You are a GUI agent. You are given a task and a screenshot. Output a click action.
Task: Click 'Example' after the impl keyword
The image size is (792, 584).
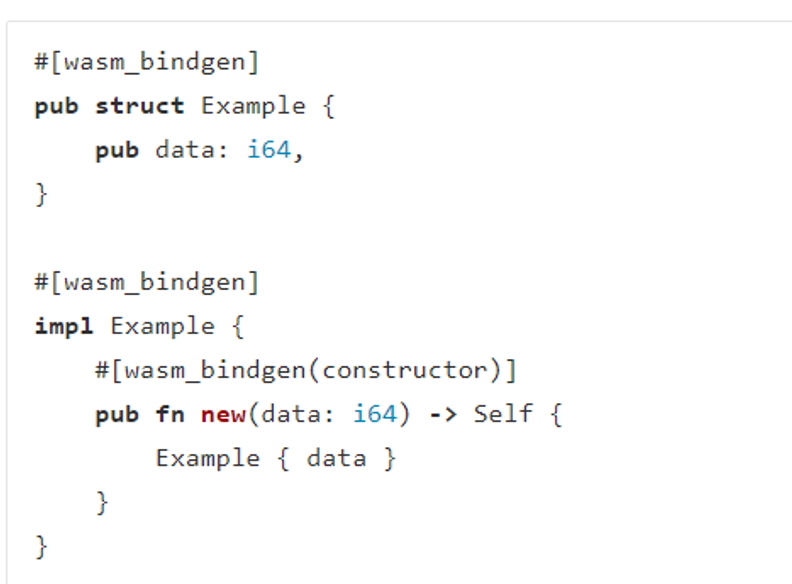pos(163,326)
